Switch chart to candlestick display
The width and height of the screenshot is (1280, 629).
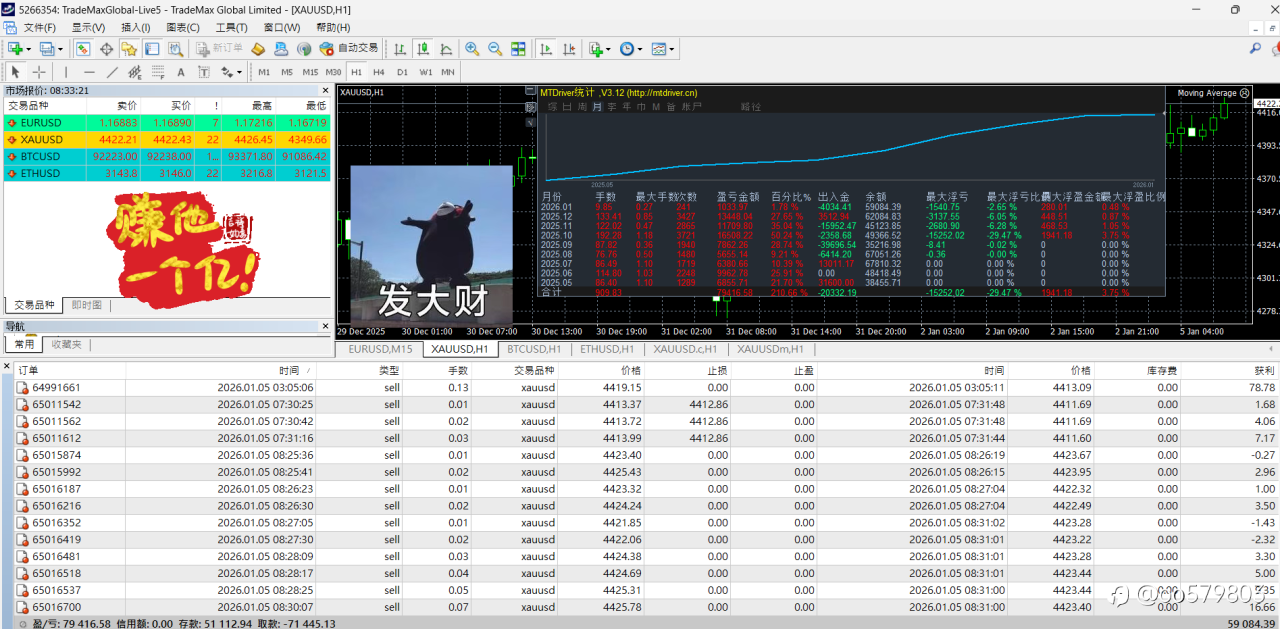pos(423,48)
